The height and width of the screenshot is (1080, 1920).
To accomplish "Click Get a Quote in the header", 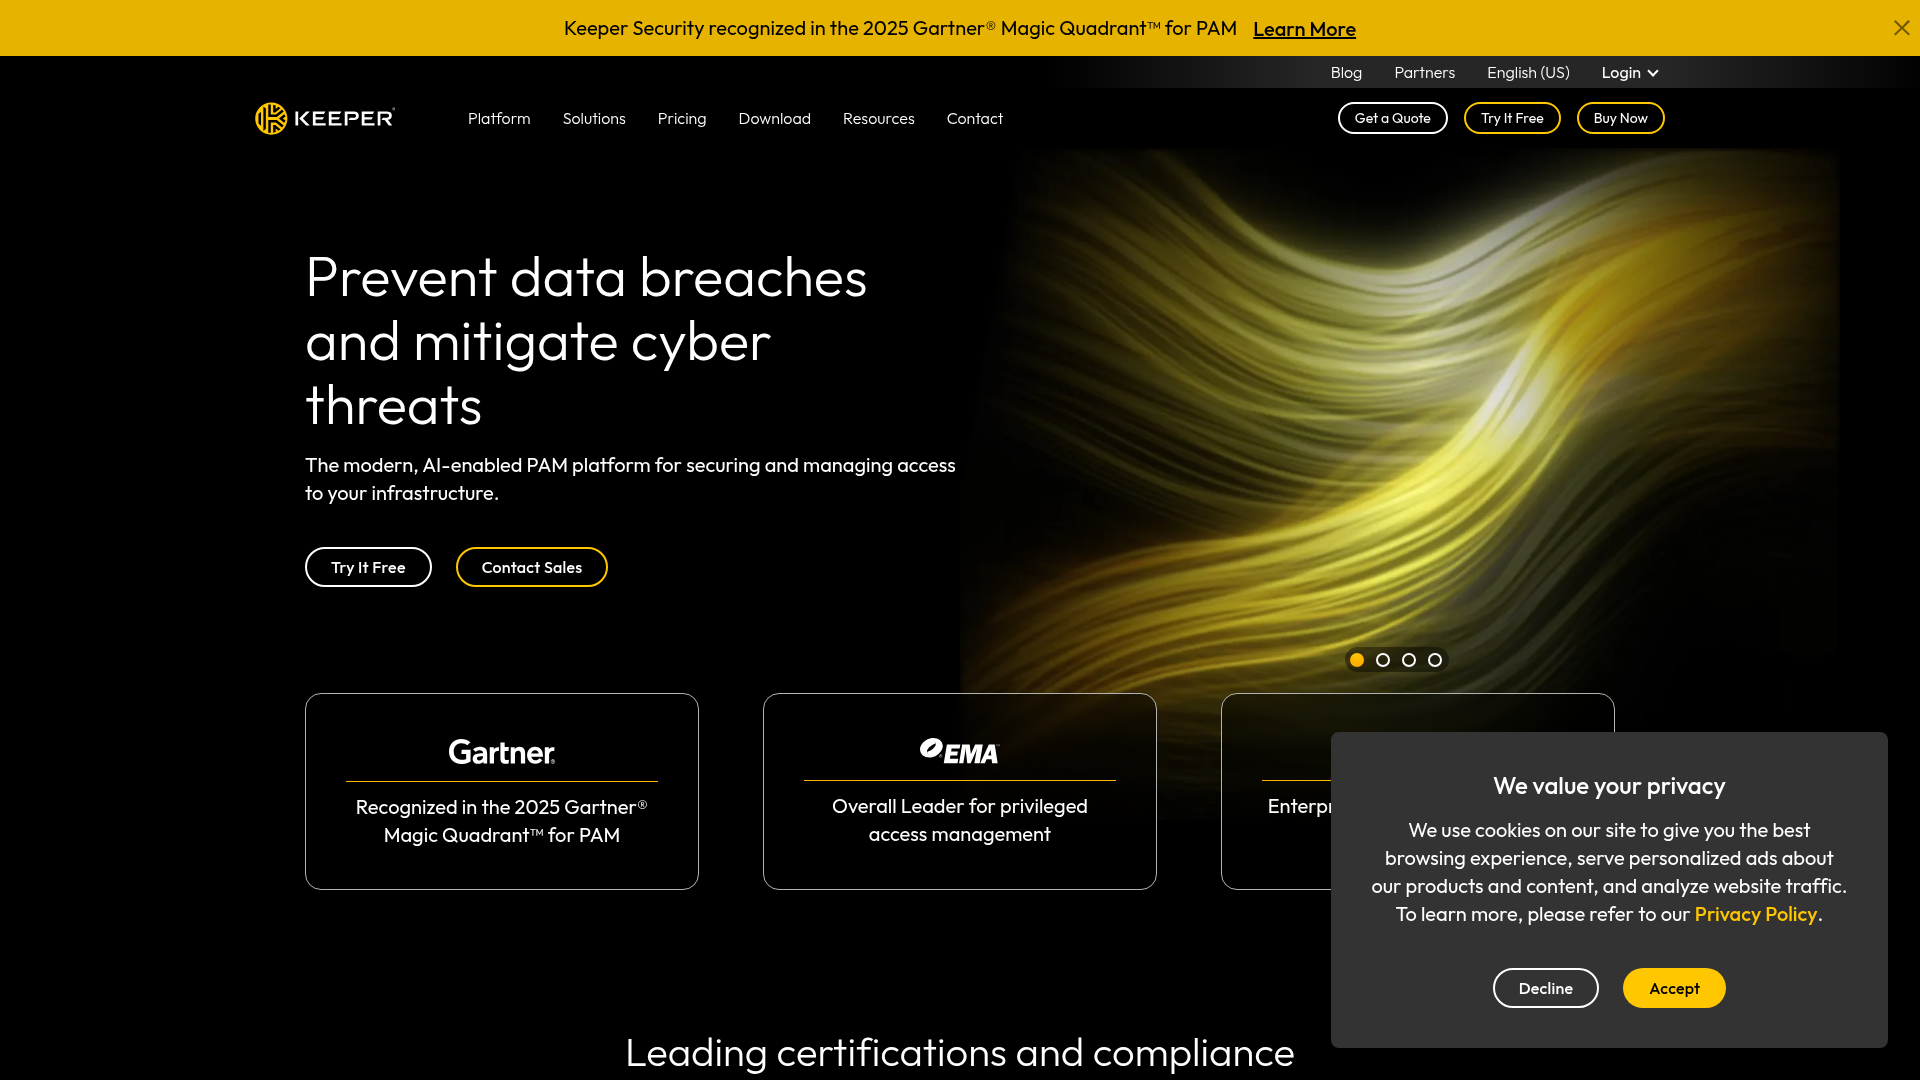I will tap(1392, 118).
